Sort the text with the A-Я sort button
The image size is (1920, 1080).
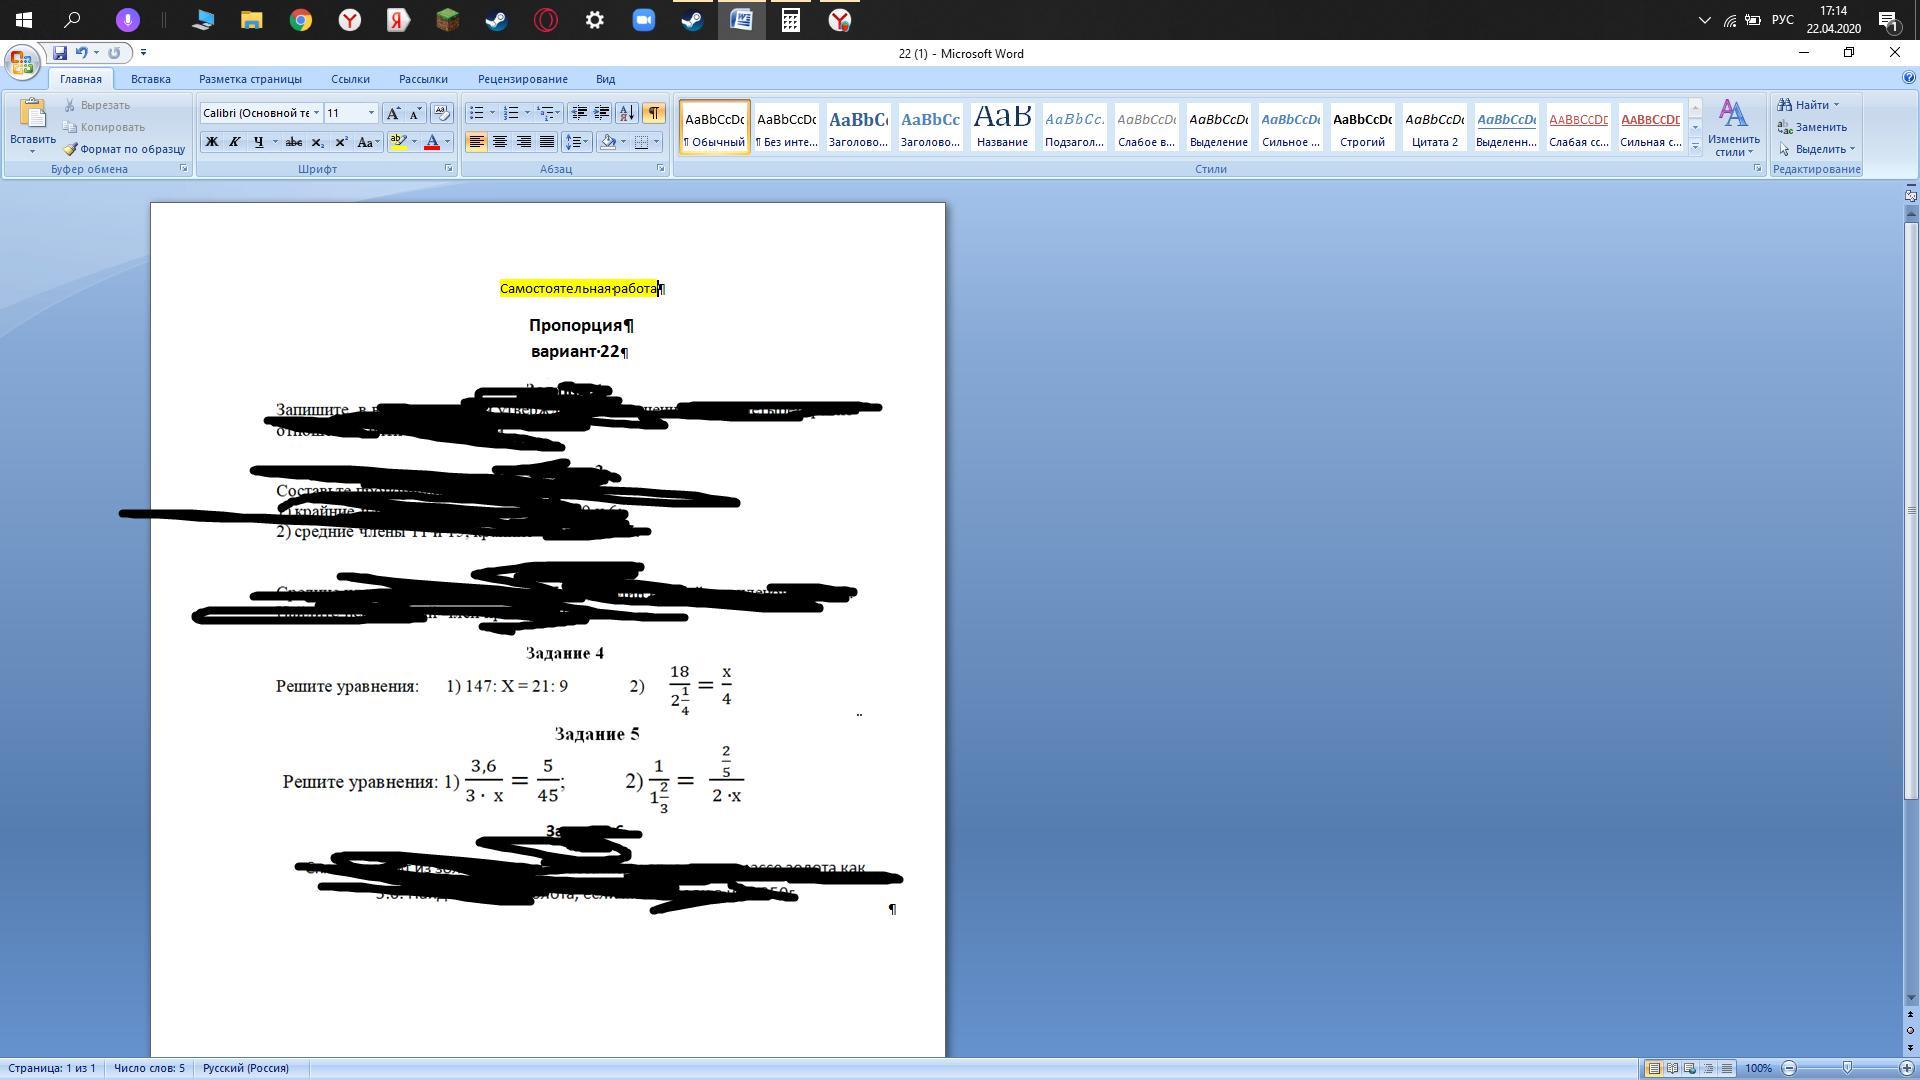[x=626, y=113]
